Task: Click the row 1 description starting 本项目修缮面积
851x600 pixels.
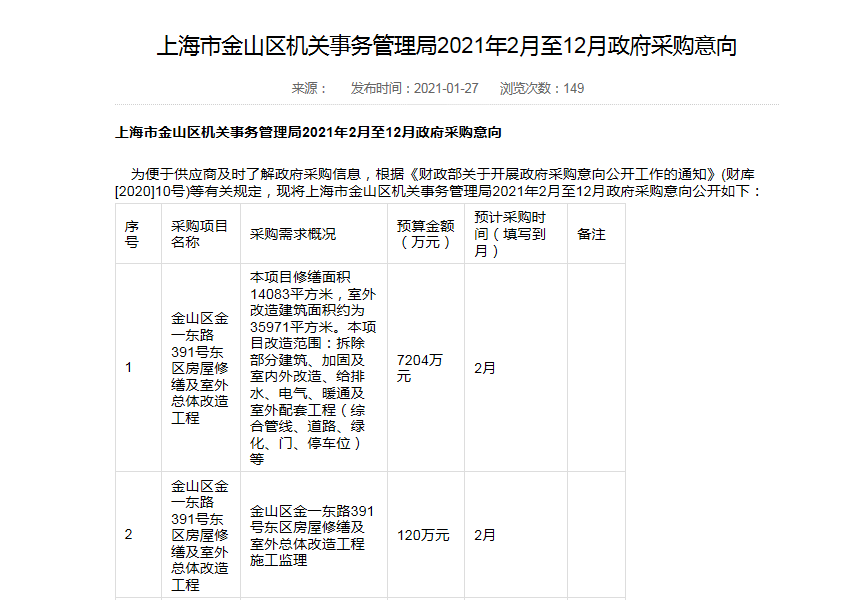Action: pos(313,368)
